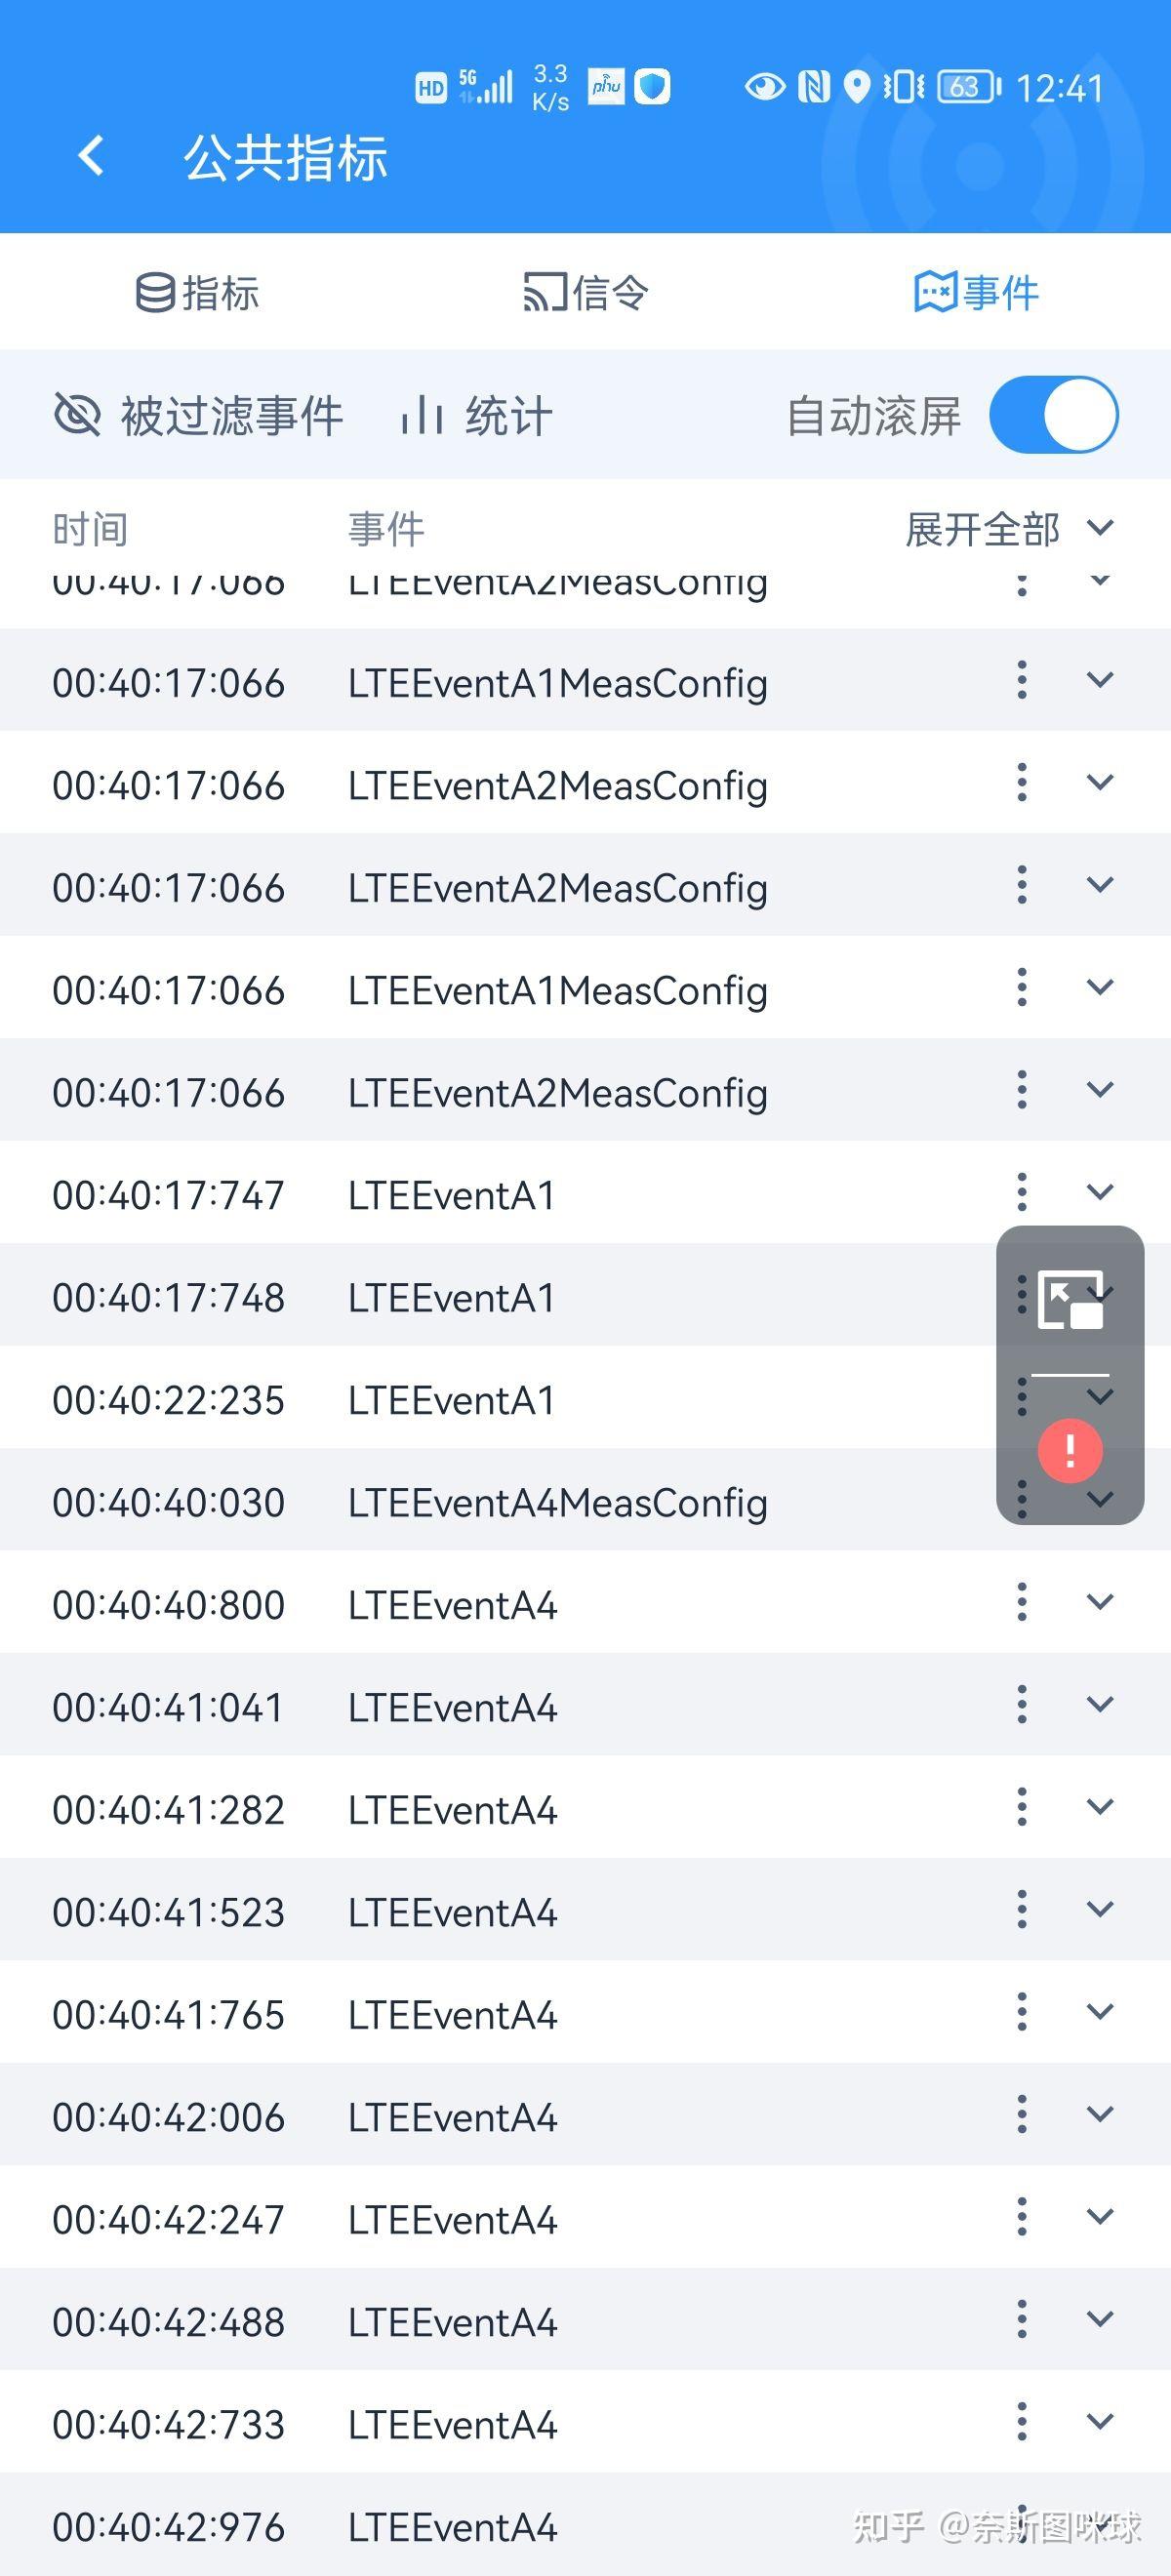Tap the back arrow in header
The height and width of the screenshot is (2576, 1171).
[x=91, y=156]
